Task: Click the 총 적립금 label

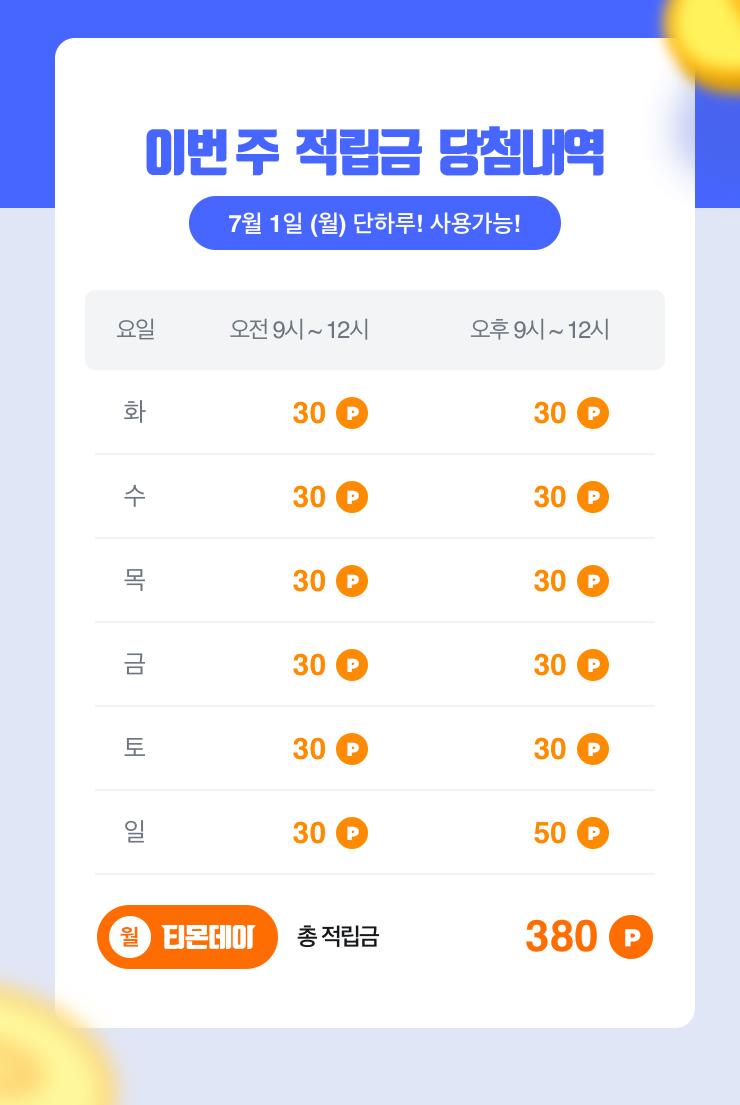Action: click(338, 937)
